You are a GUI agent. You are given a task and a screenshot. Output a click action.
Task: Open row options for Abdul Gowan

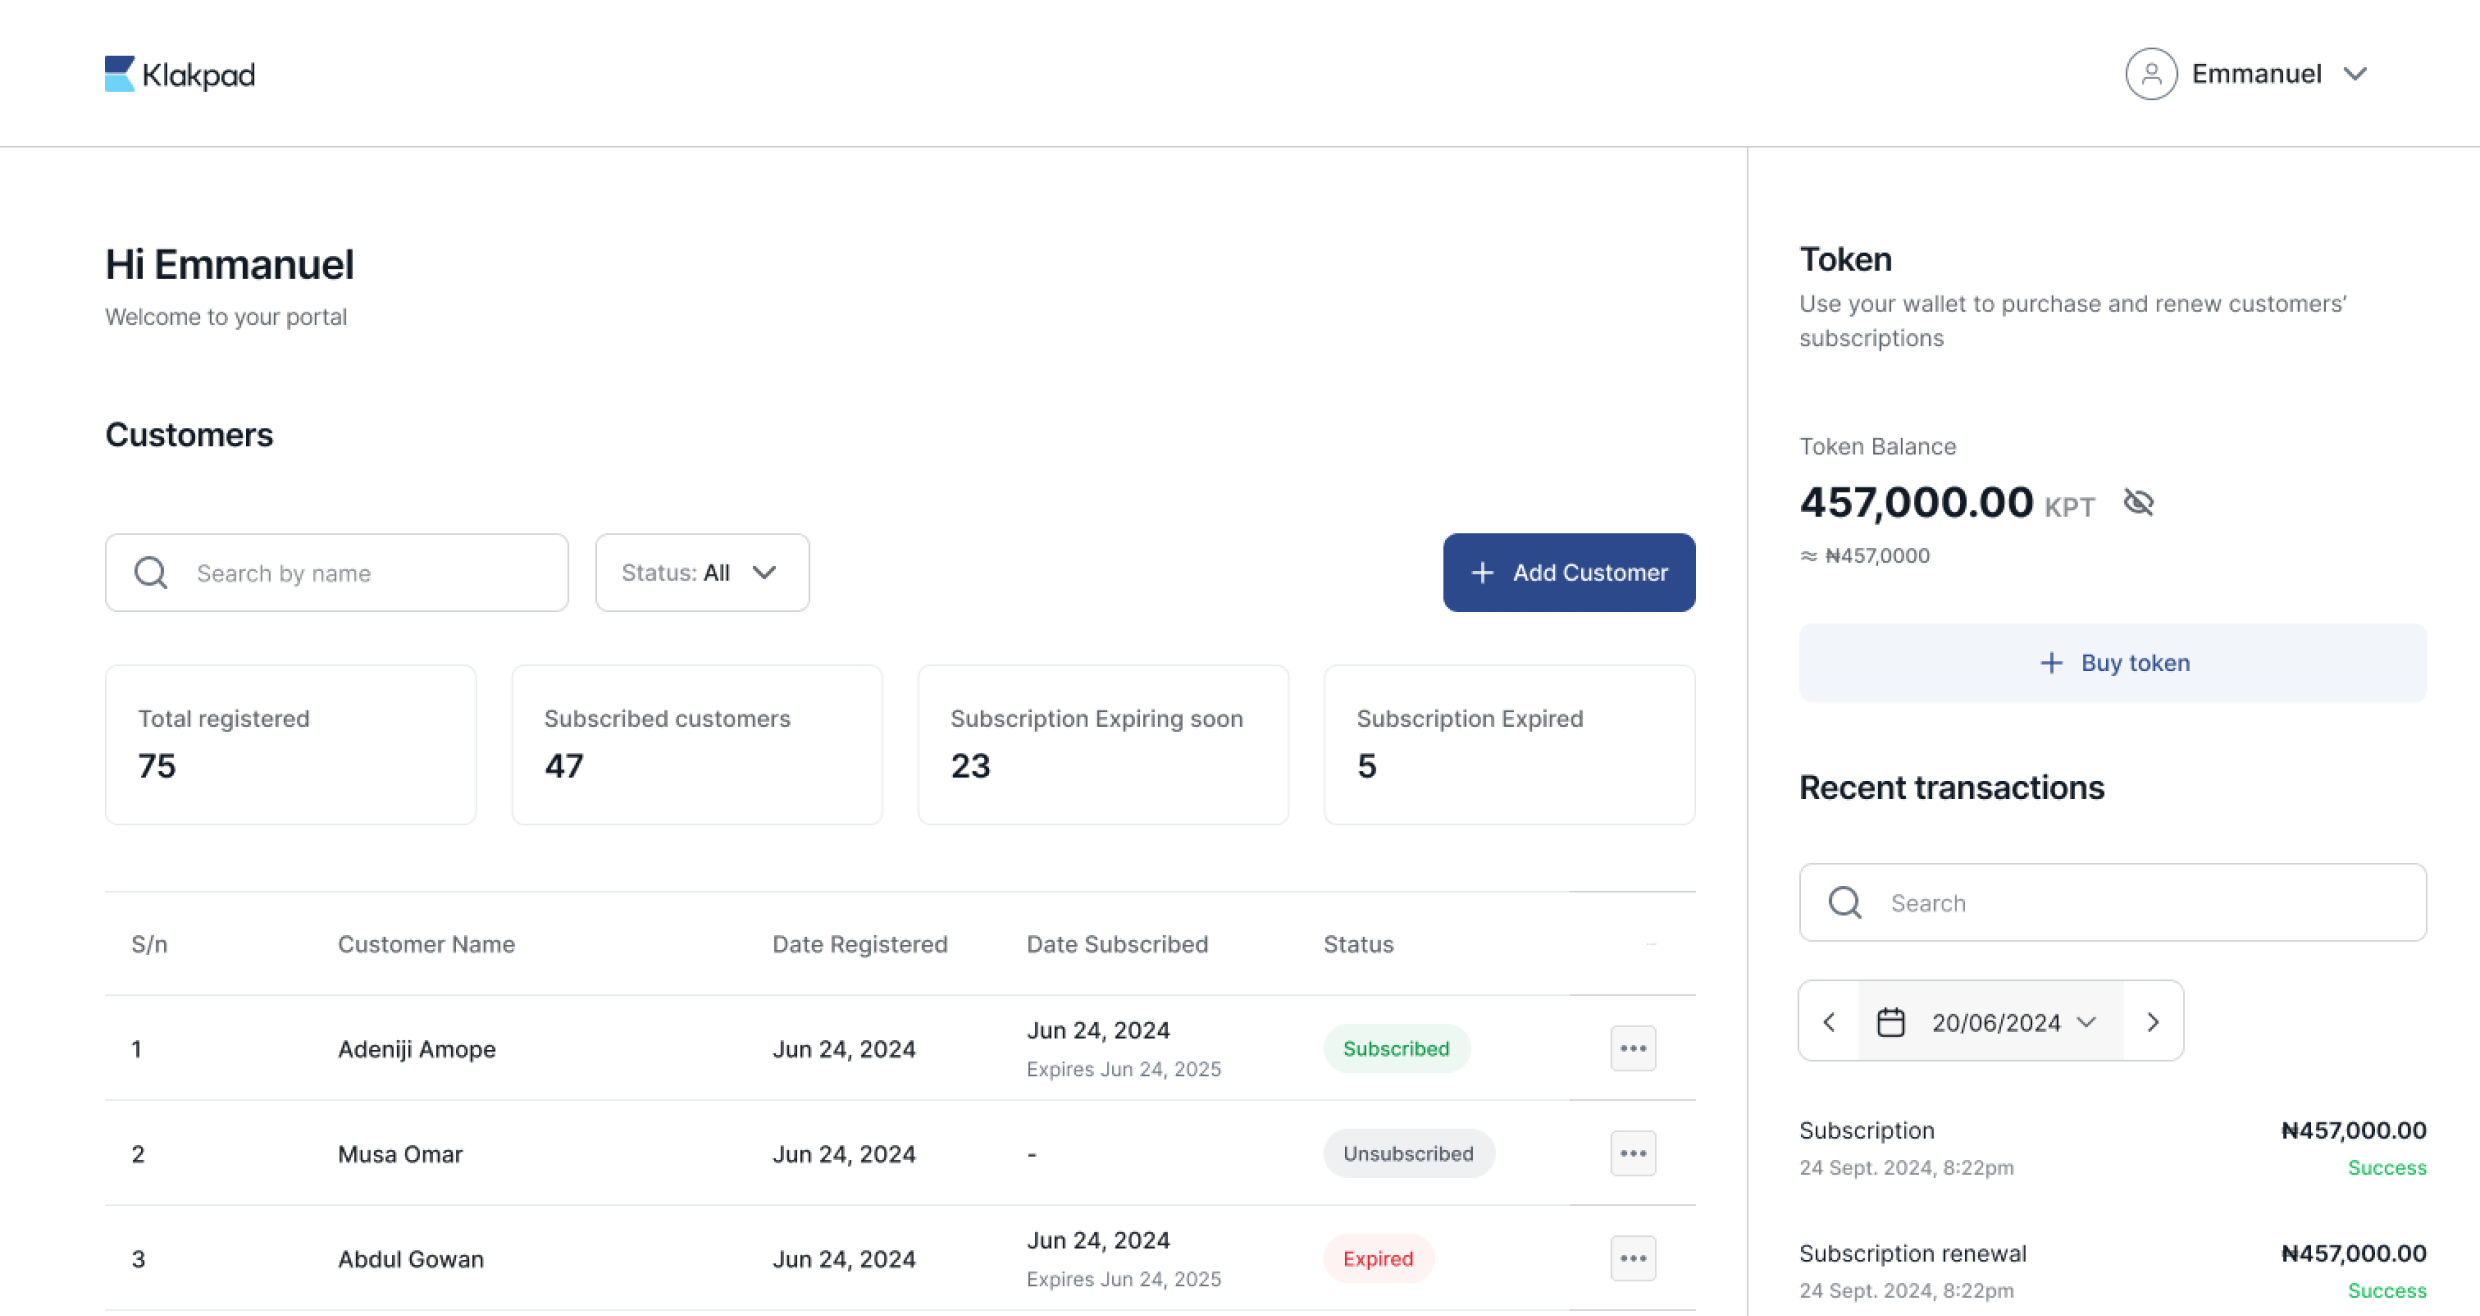[1632, 1258]
